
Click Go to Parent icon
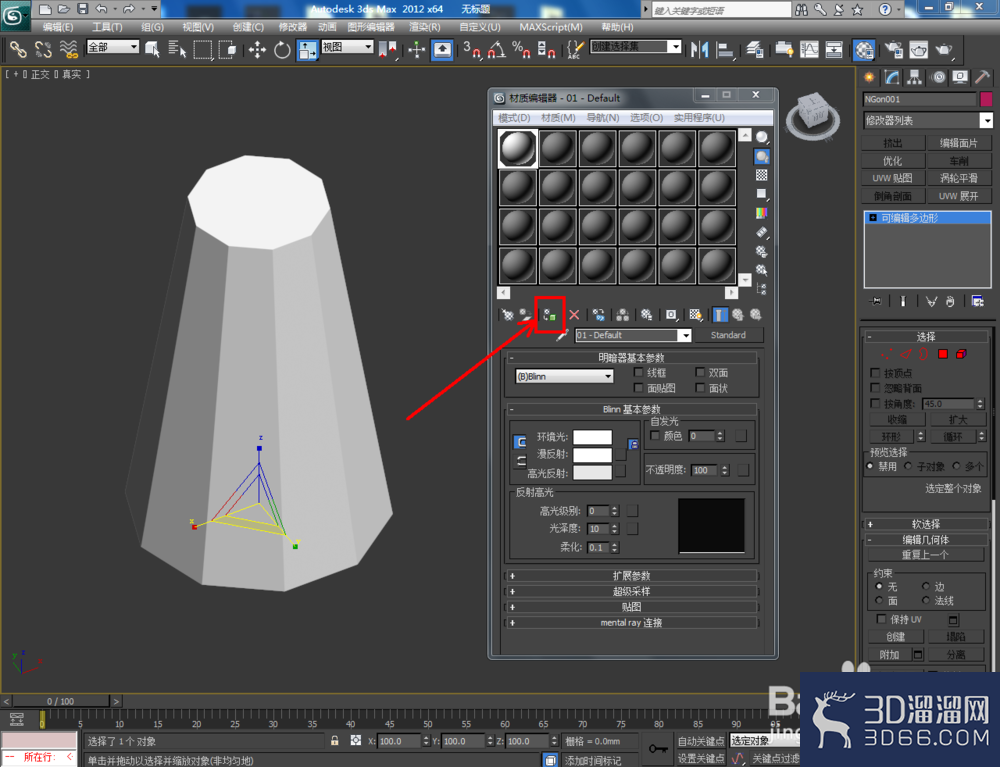pyautogui.click(x=738, y=315)
